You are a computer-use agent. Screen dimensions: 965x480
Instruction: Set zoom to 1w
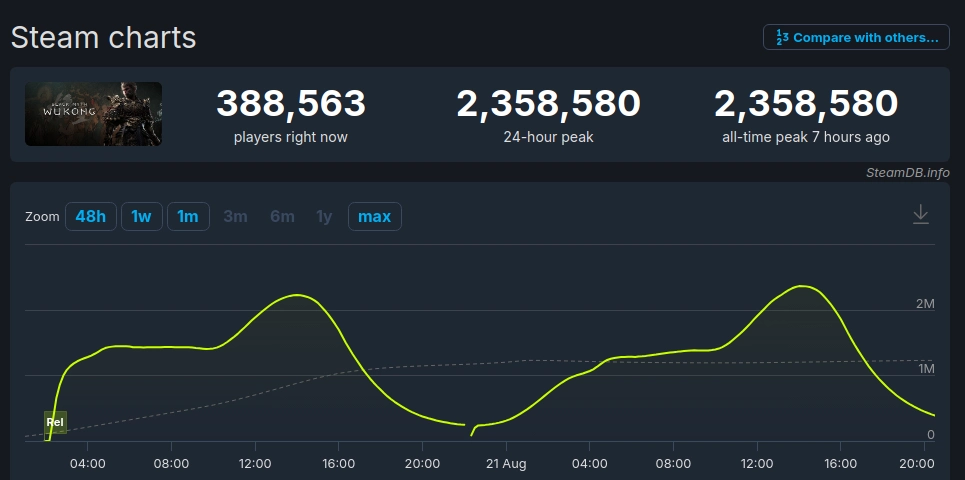(x=142, y=217)
